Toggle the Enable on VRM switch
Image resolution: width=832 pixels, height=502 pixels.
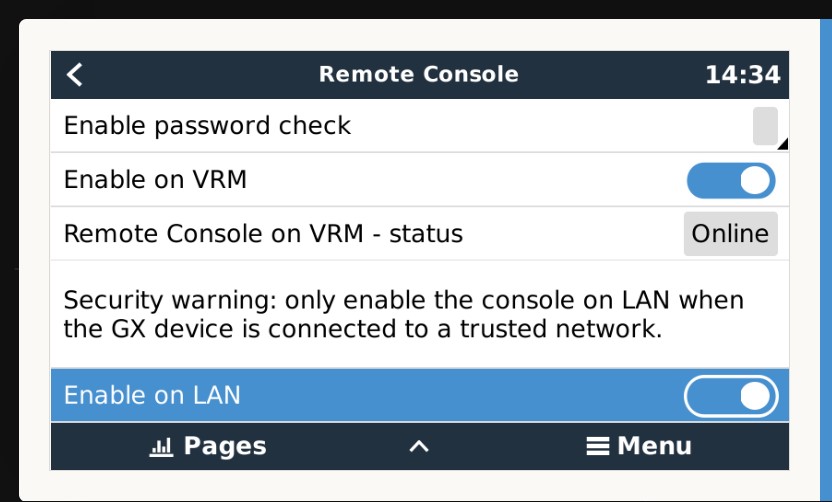pos(731,181)
